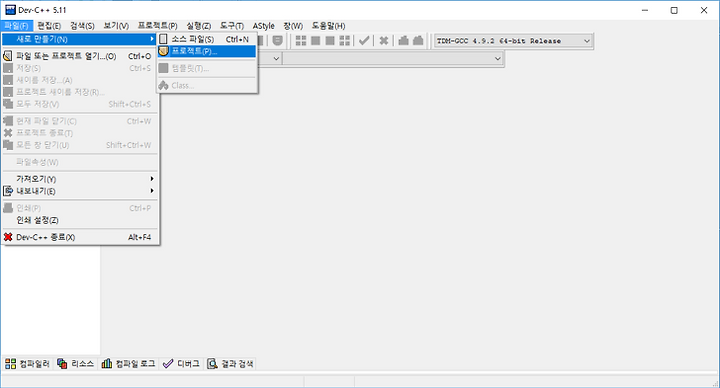Click the purple checkmark icon on the 디버그 tab
The height and width of the screenshot is (388, 720).
coord(168,364)
